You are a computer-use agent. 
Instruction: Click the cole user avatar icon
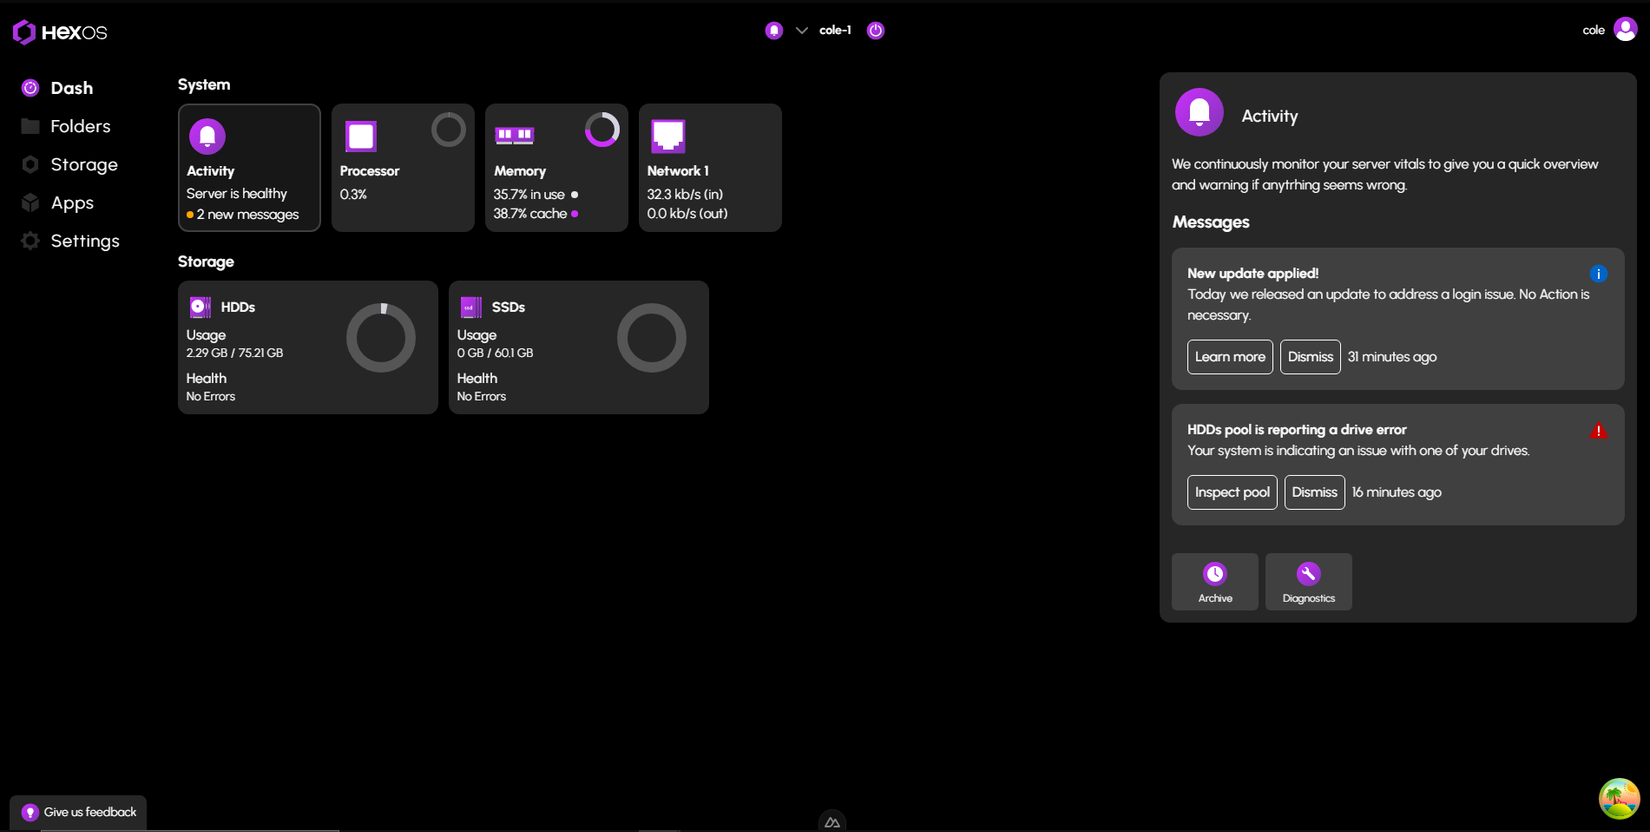pos(1625,30)
